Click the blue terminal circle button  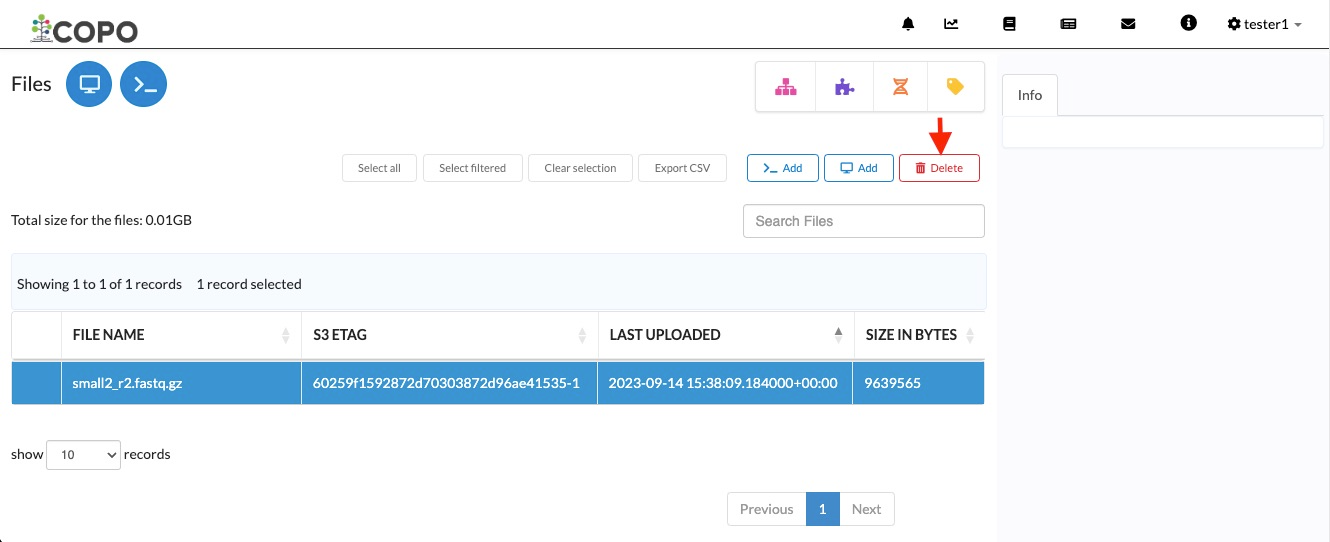coord(143,84)
